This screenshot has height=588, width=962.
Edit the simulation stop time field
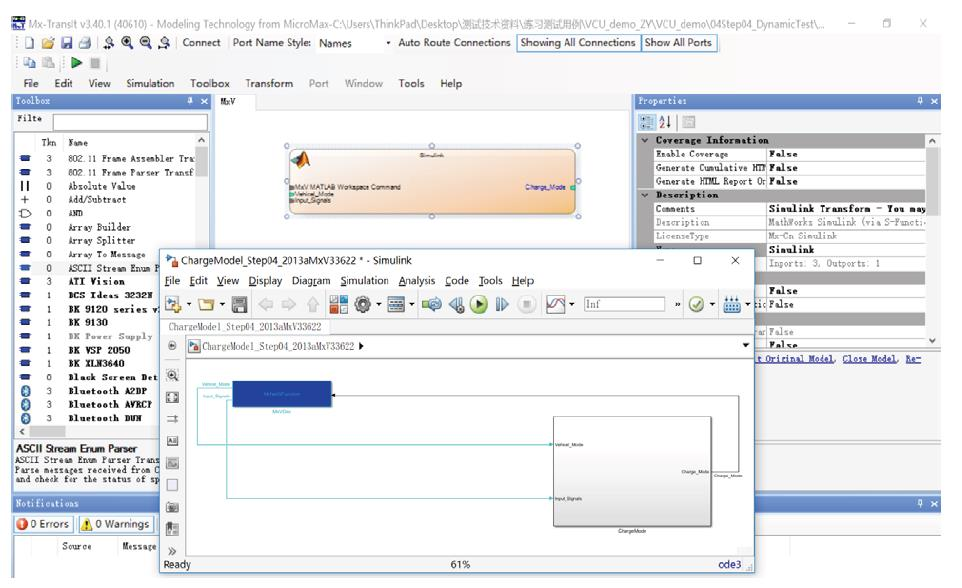click(x=624, y=304)
